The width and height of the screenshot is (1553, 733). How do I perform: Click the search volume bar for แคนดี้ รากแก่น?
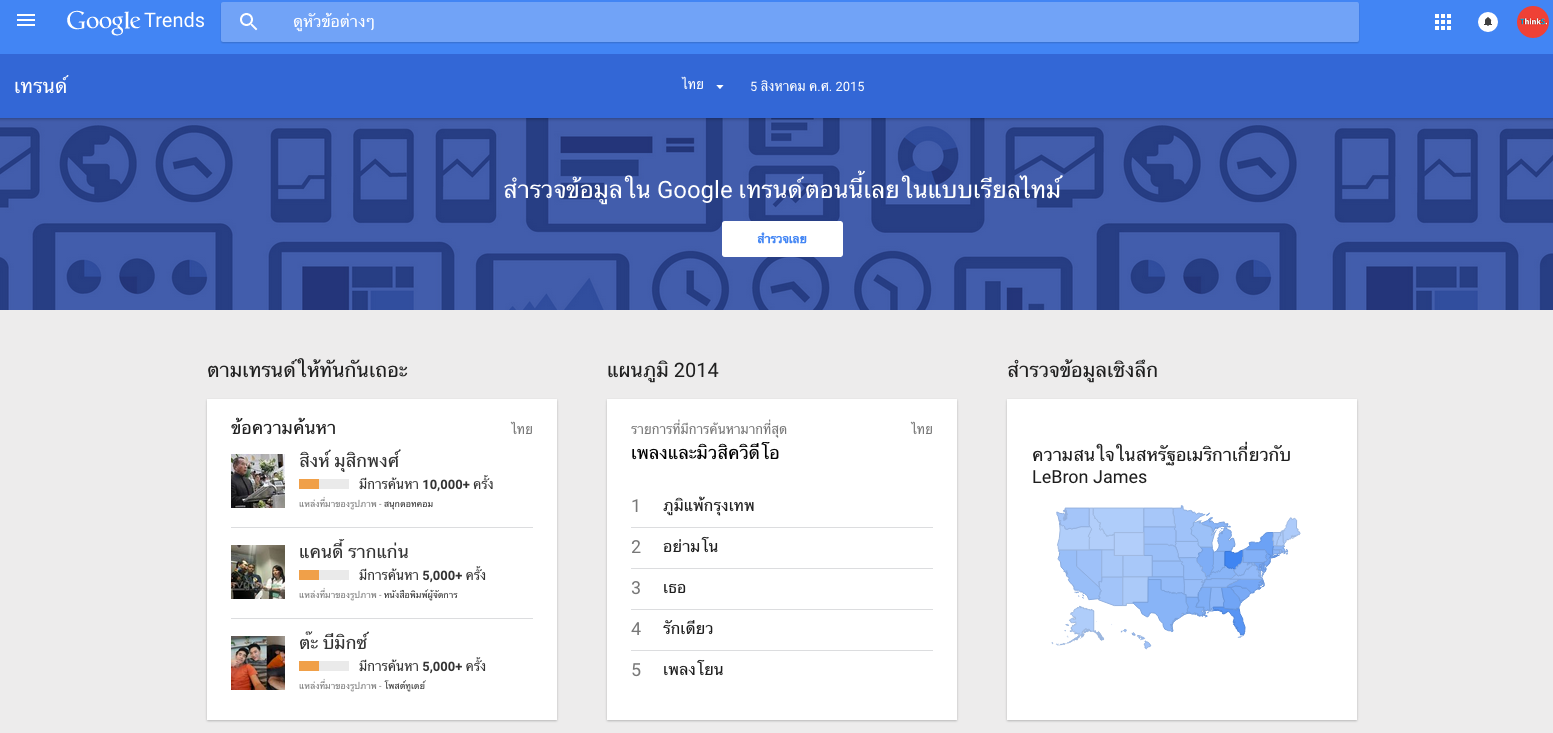pyautogui.click(x=324, y=575)
